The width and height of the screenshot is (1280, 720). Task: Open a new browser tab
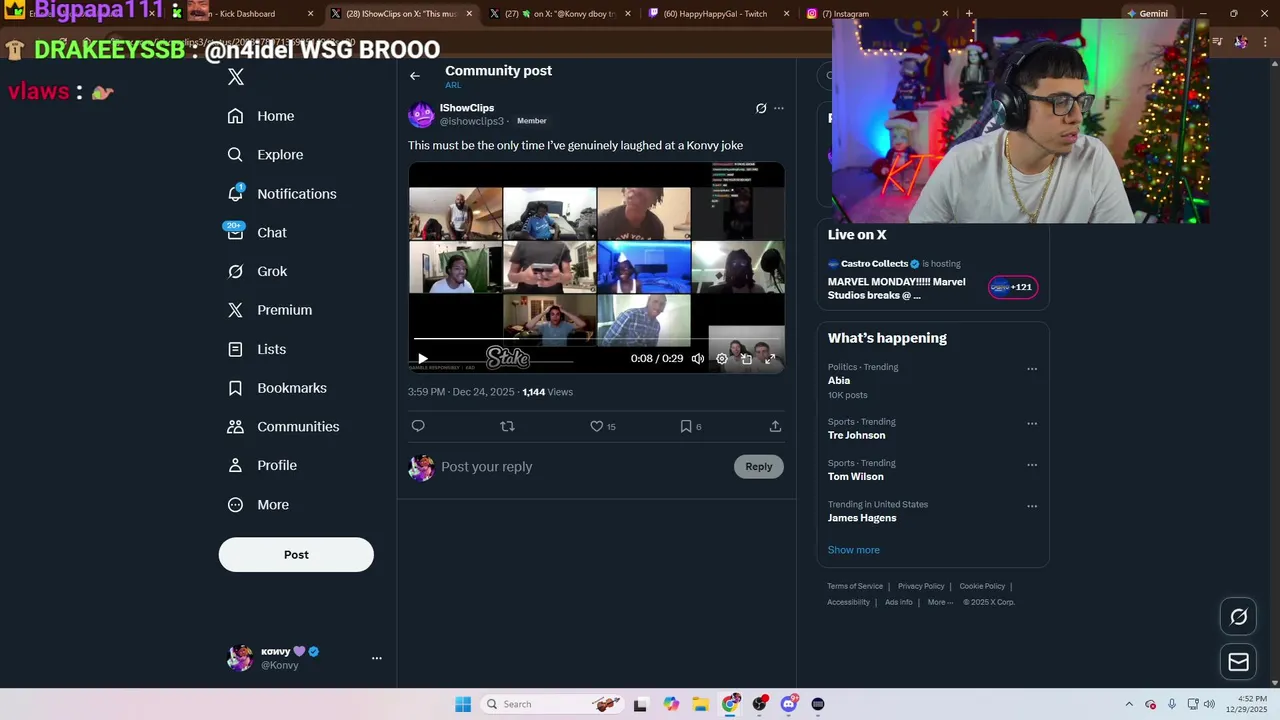point(969,13)
